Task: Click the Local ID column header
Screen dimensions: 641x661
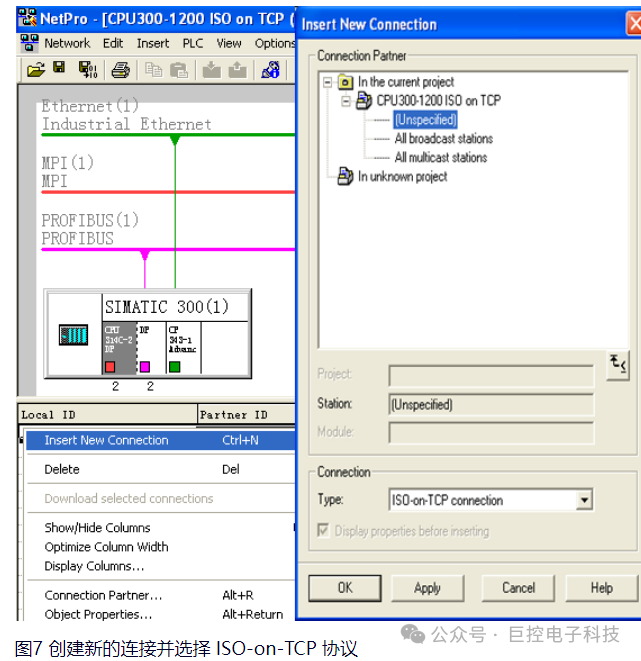Action: click(x=107, y=414)
